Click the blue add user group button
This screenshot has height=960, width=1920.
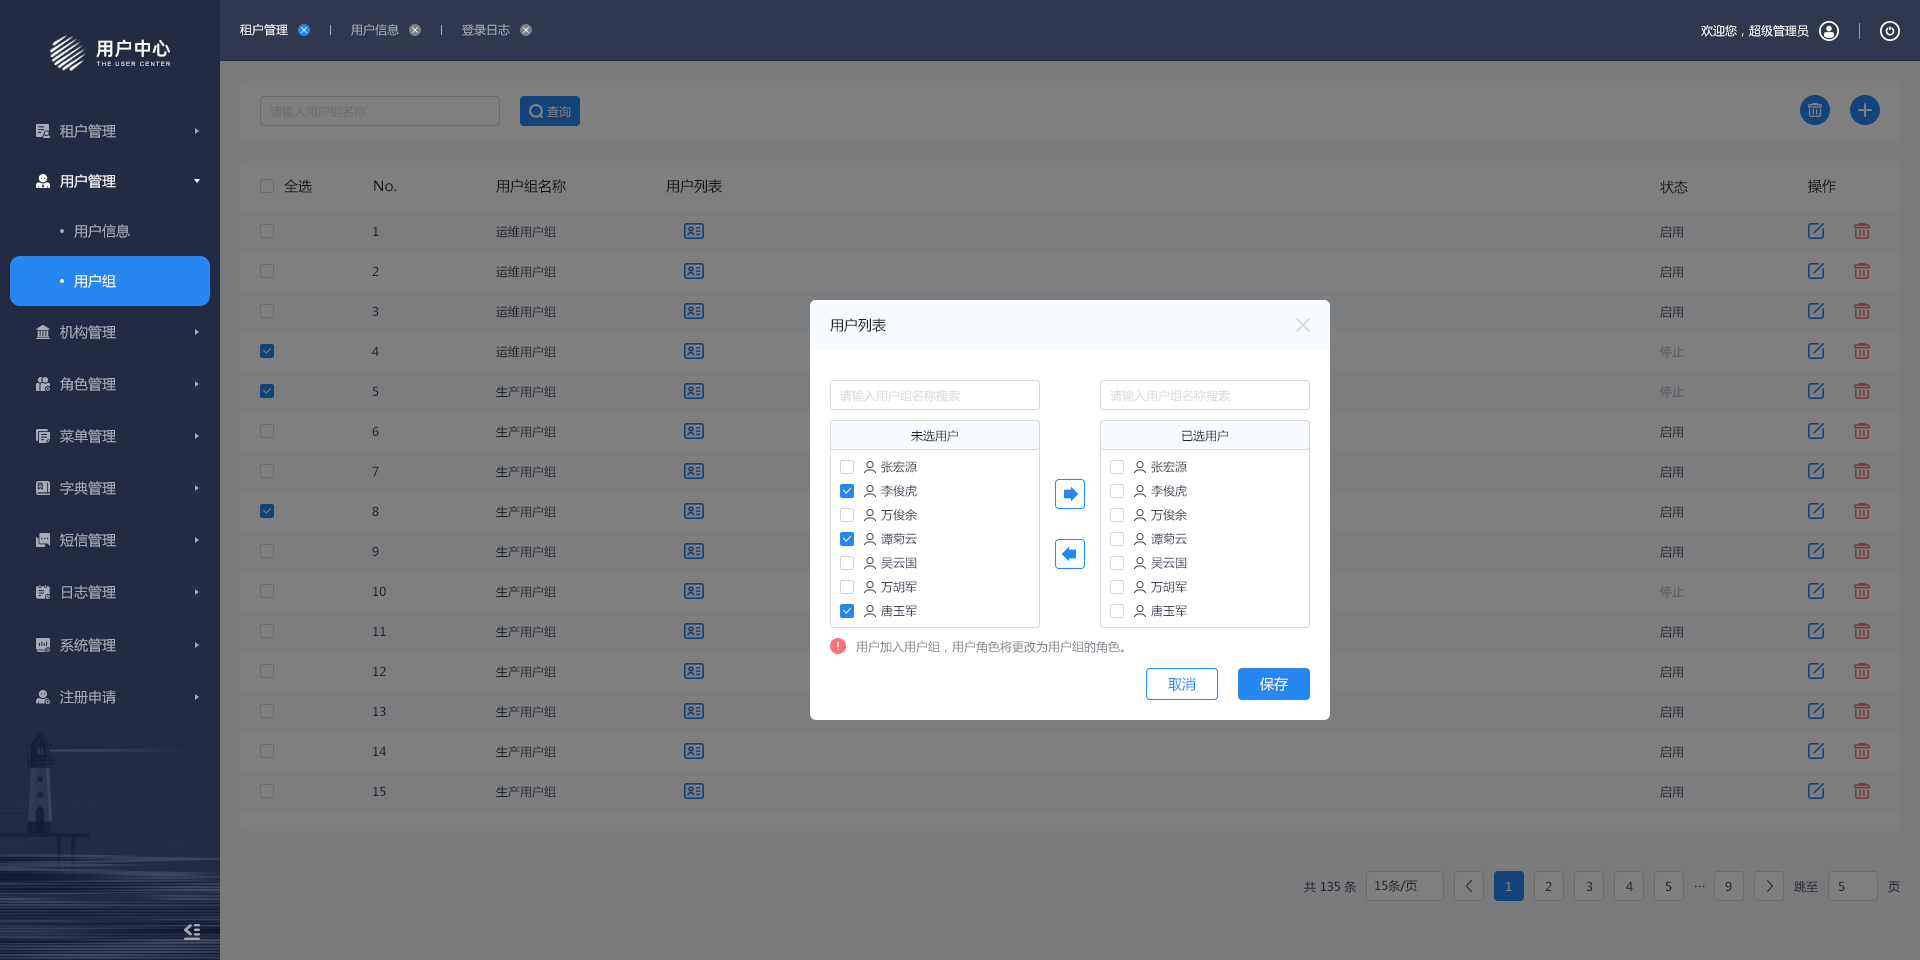coord(1864,110)
